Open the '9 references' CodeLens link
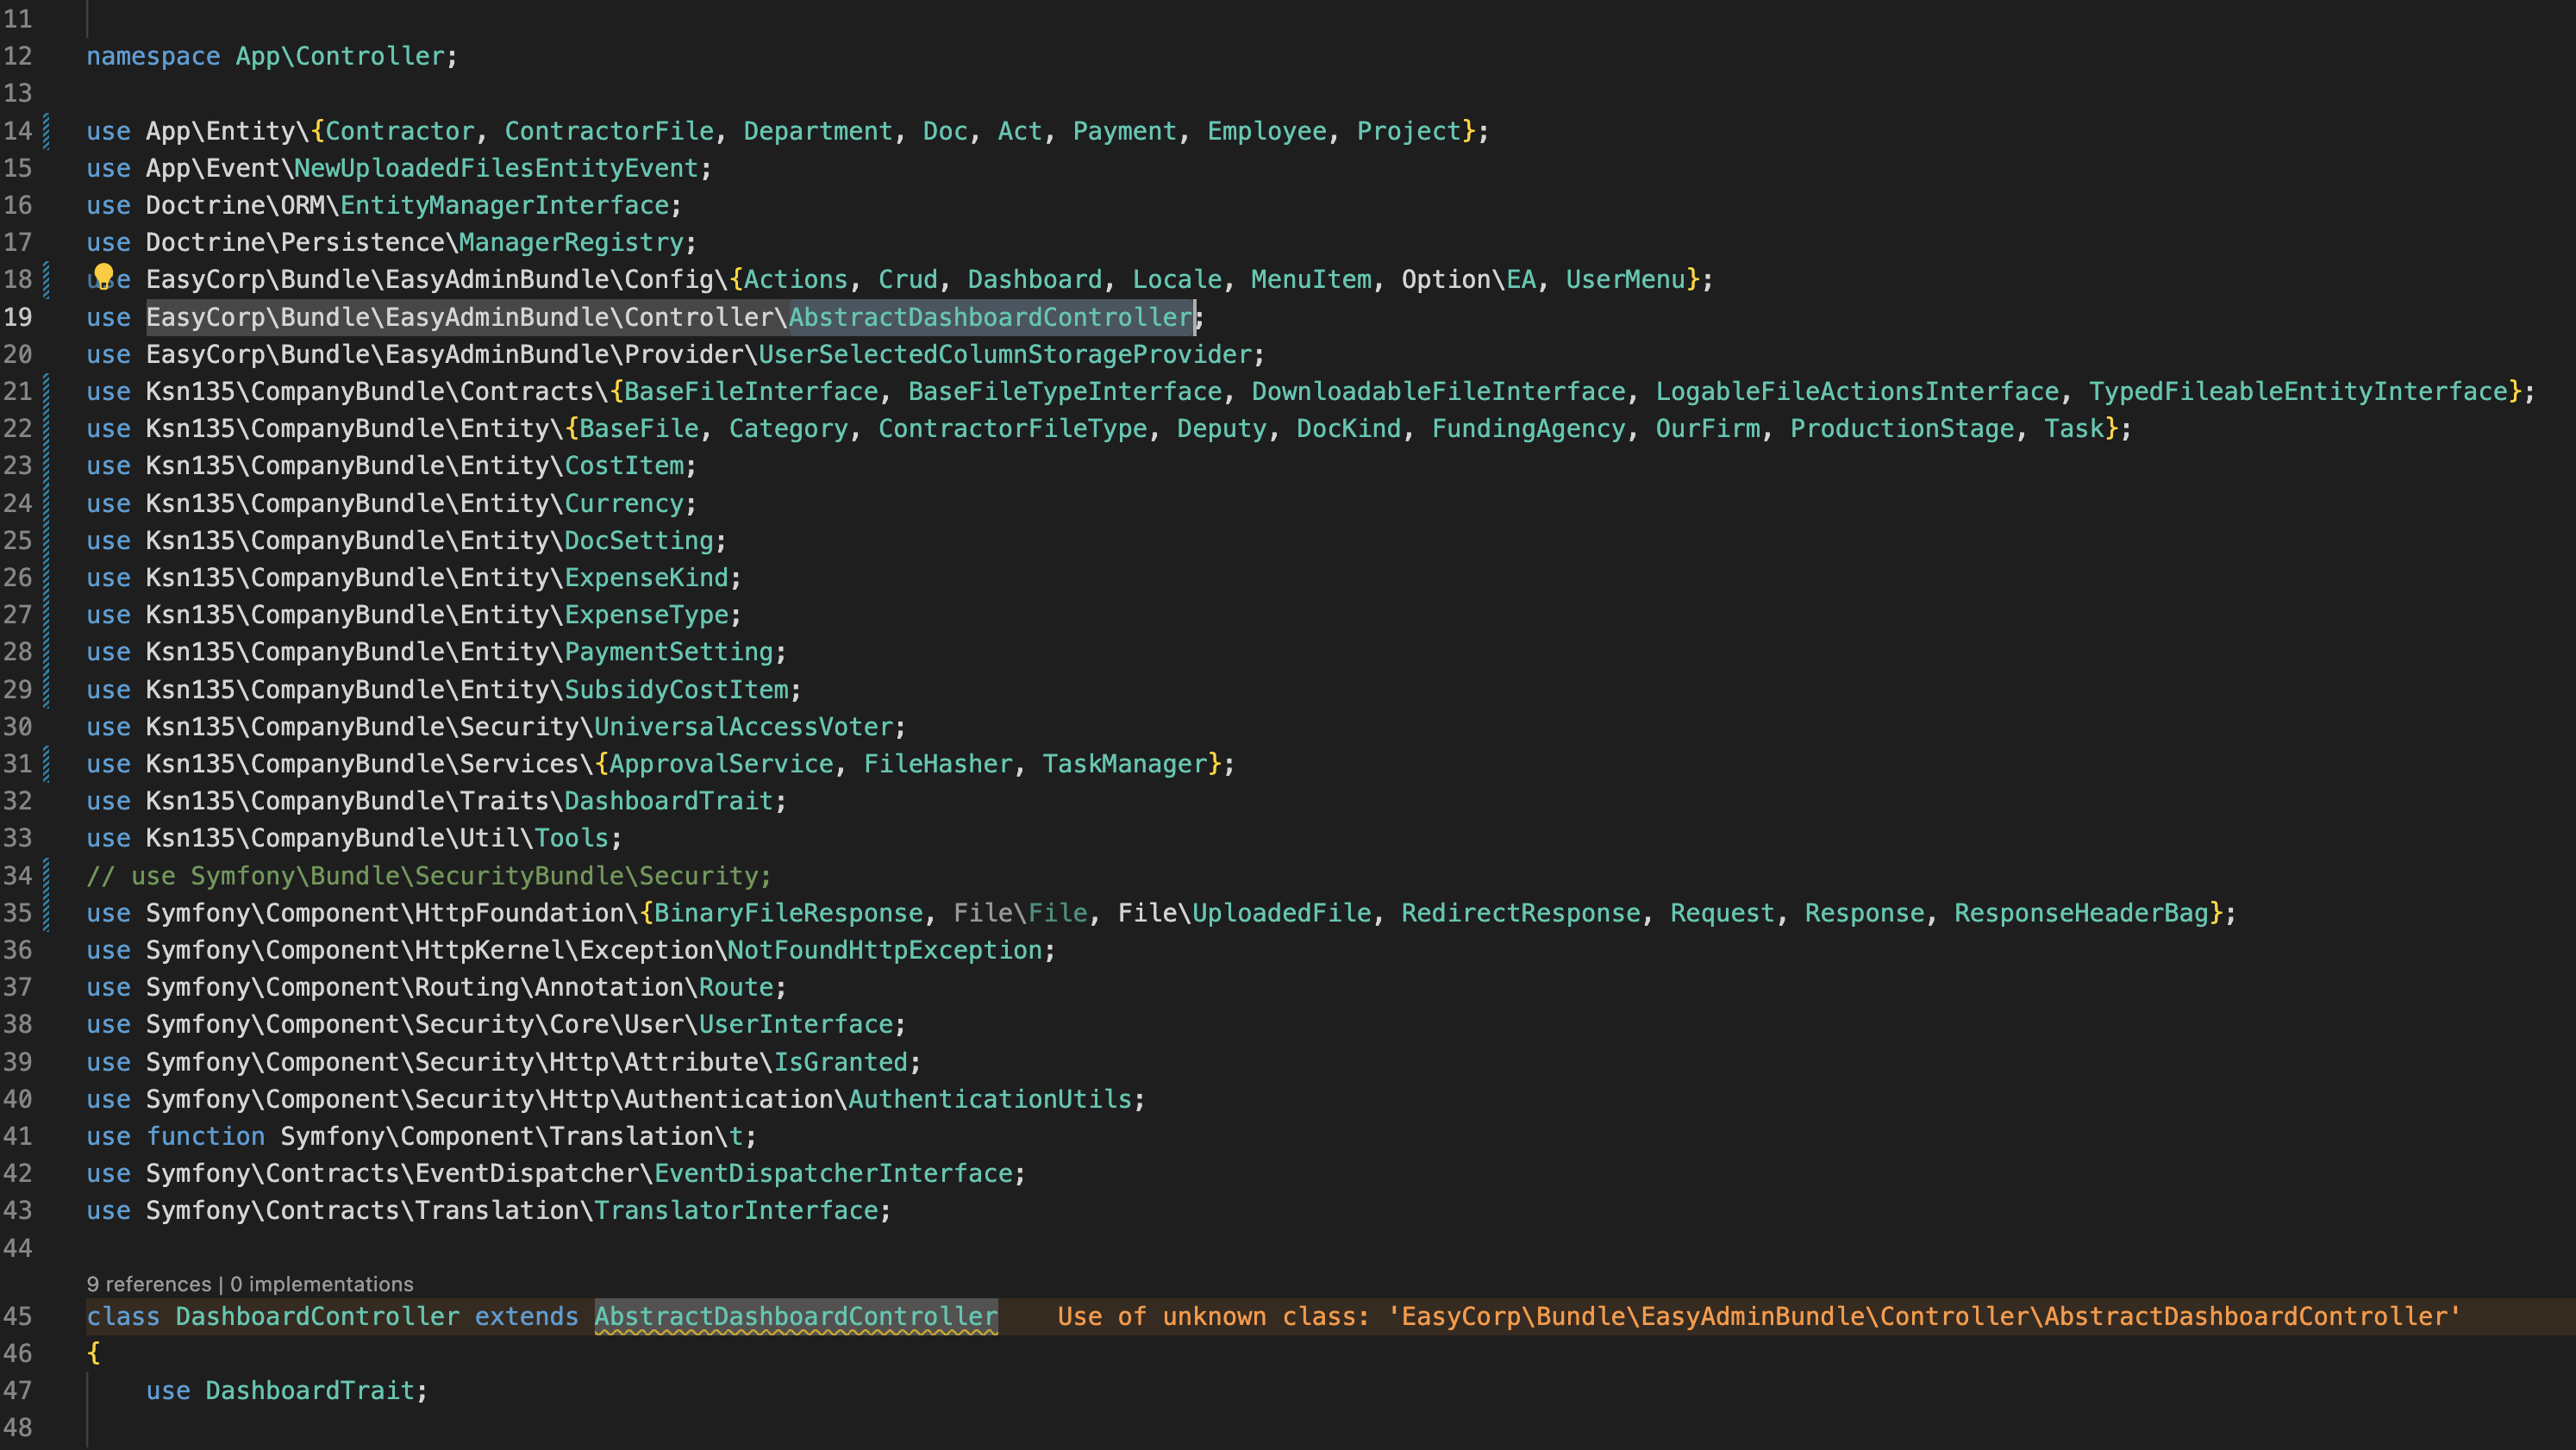Viewport: 2576px width, 1450px height. pyautogui.click(x=149, y=1284)
